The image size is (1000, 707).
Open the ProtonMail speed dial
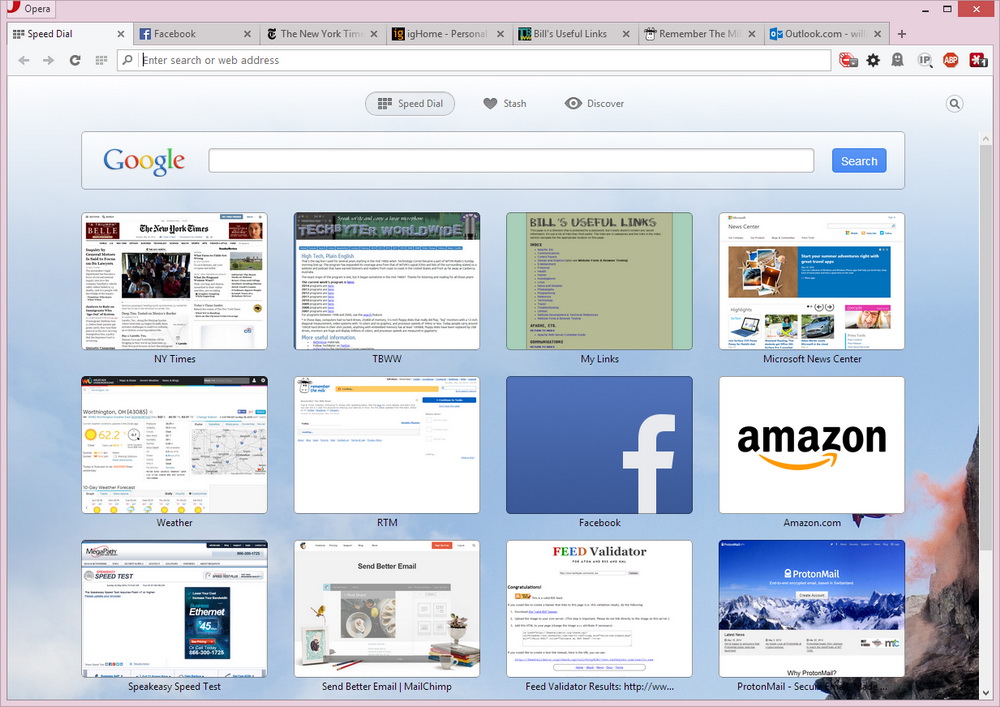812,608
